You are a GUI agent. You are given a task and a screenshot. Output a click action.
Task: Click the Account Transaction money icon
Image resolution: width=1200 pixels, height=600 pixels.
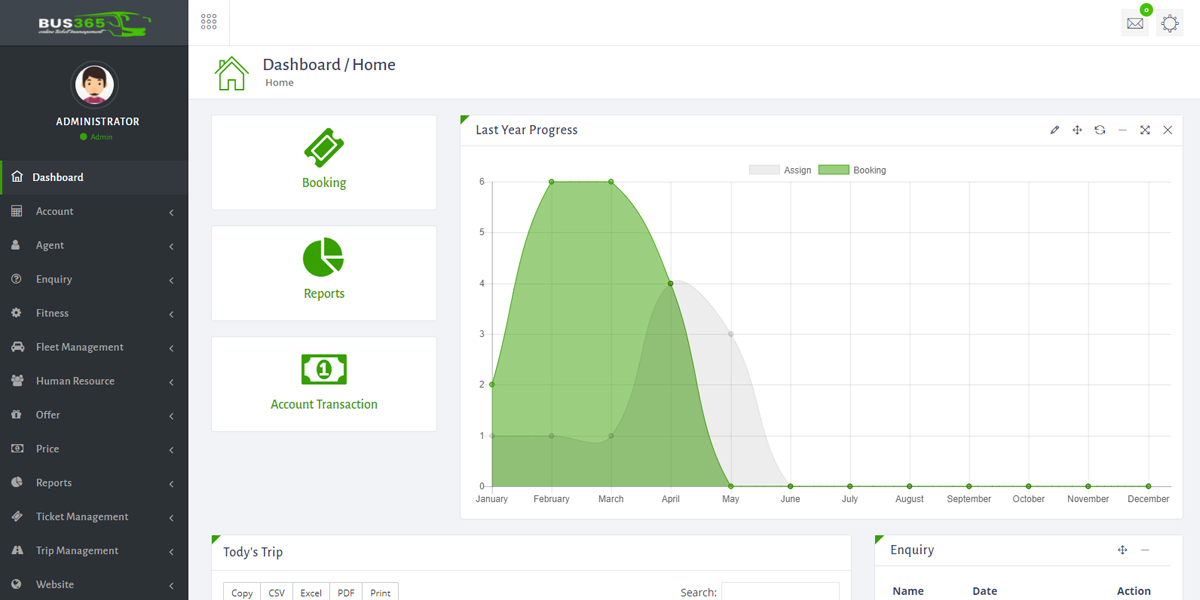(324, 369)
